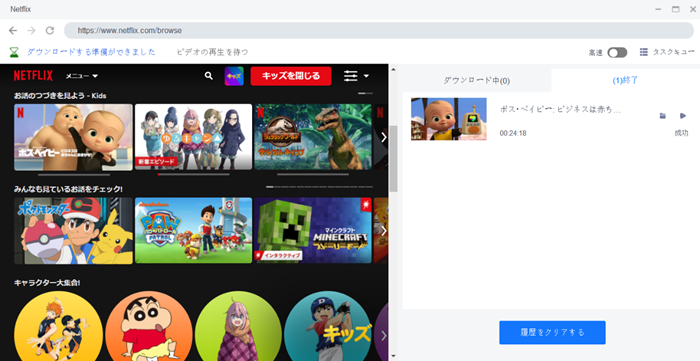This screenshot has height=361, width=700.
Task: Click the Kids profile avatar
Action: coord(234,76)
